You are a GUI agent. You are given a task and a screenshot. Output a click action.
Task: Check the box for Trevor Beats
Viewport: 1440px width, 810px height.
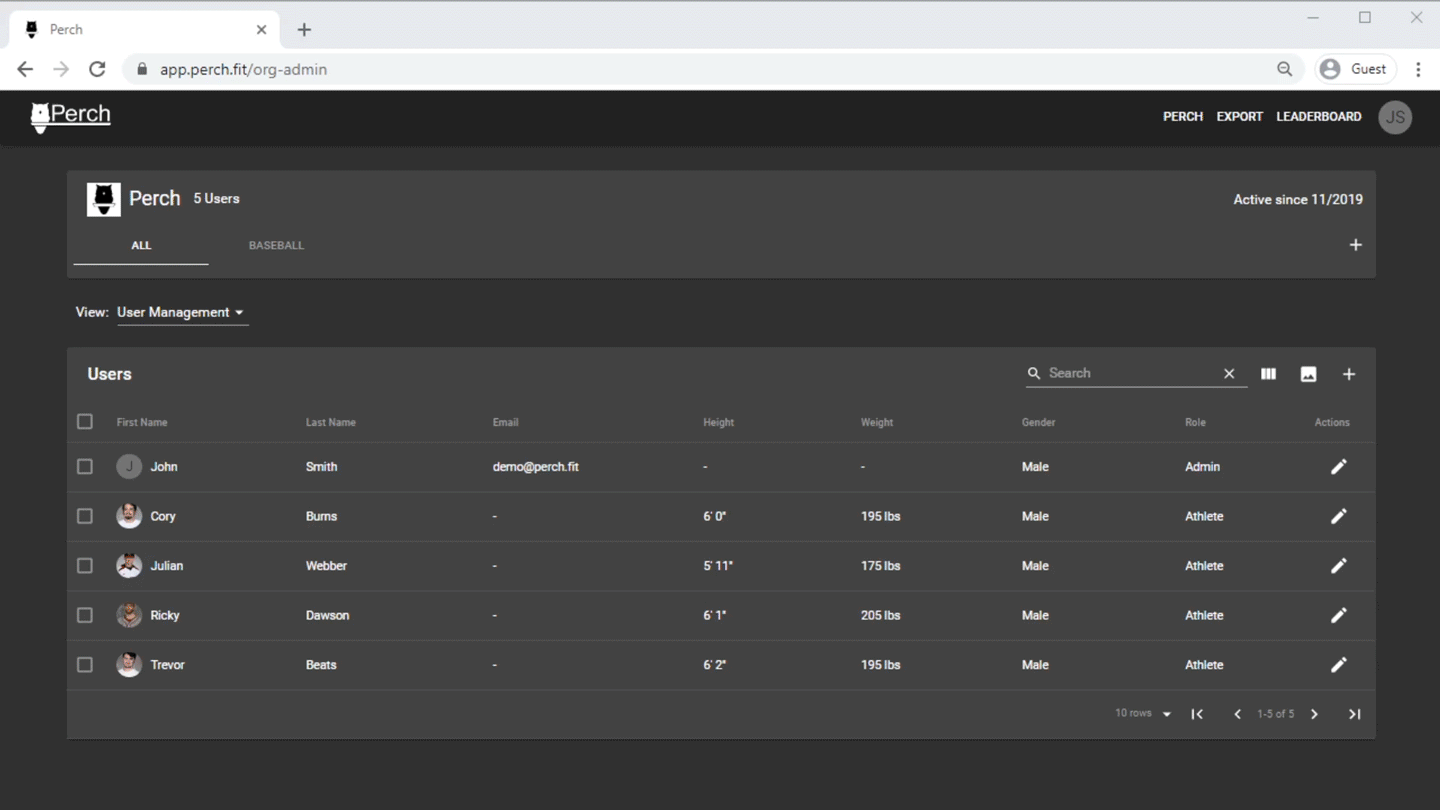point(85,665)
